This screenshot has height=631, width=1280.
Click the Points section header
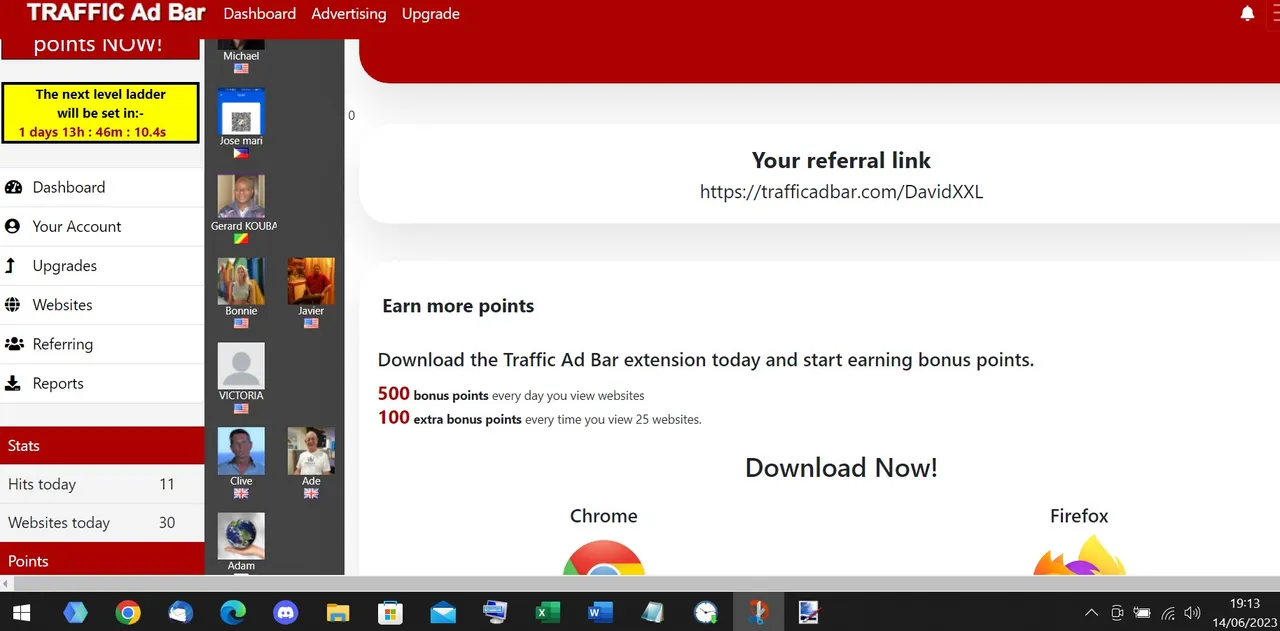coord(102,560)
